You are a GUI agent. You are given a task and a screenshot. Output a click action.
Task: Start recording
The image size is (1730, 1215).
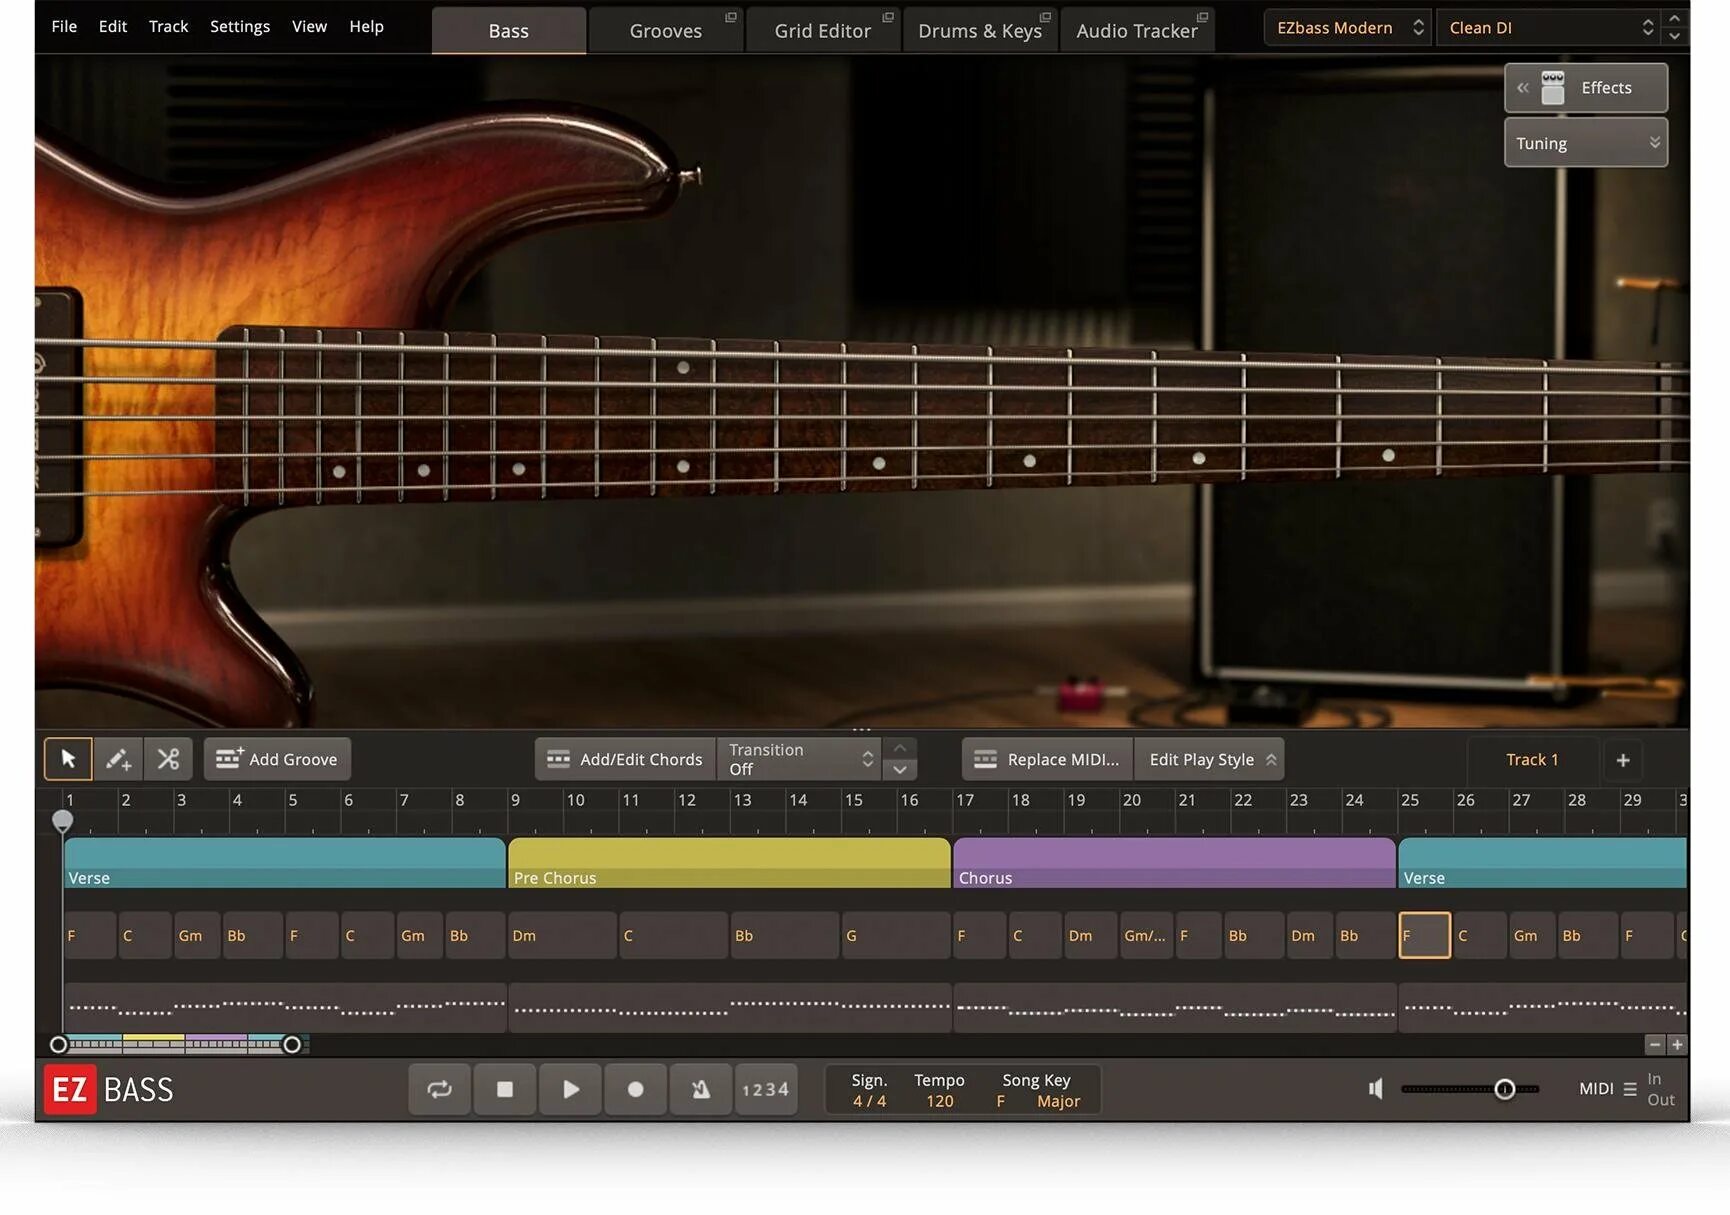pyautogui.click(x=635, y=1089)
